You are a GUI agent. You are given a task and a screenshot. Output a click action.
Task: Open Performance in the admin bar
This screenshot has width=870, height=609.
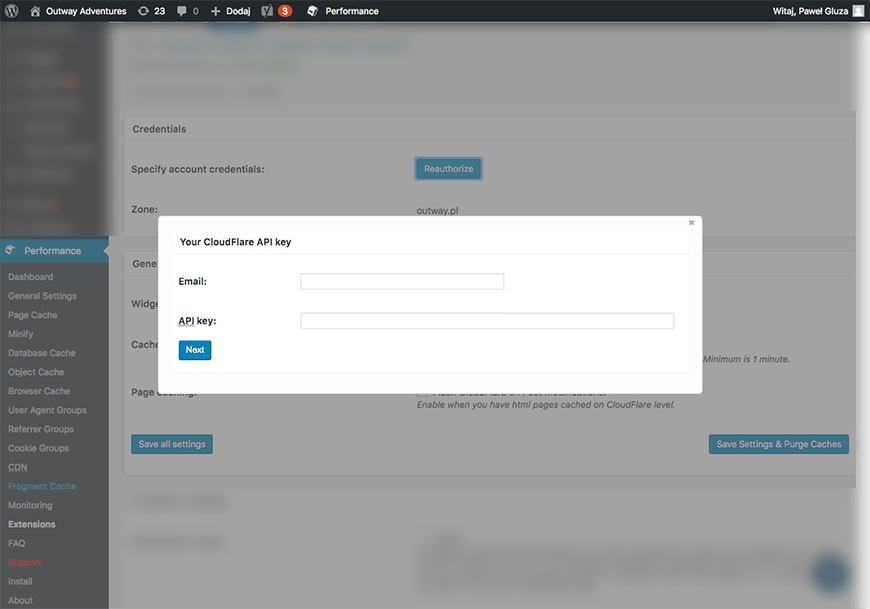point(352,11)
